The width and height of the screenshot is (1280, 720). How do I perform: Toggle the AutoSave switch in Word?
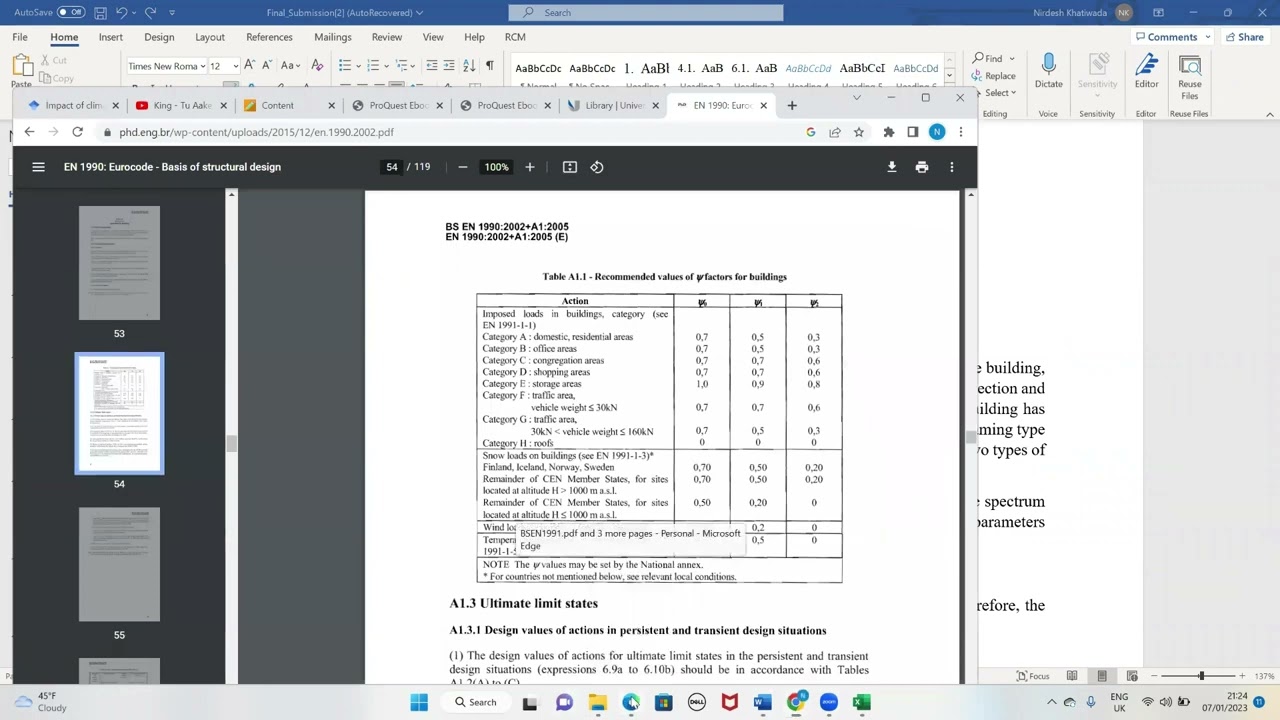coord(70,12)
